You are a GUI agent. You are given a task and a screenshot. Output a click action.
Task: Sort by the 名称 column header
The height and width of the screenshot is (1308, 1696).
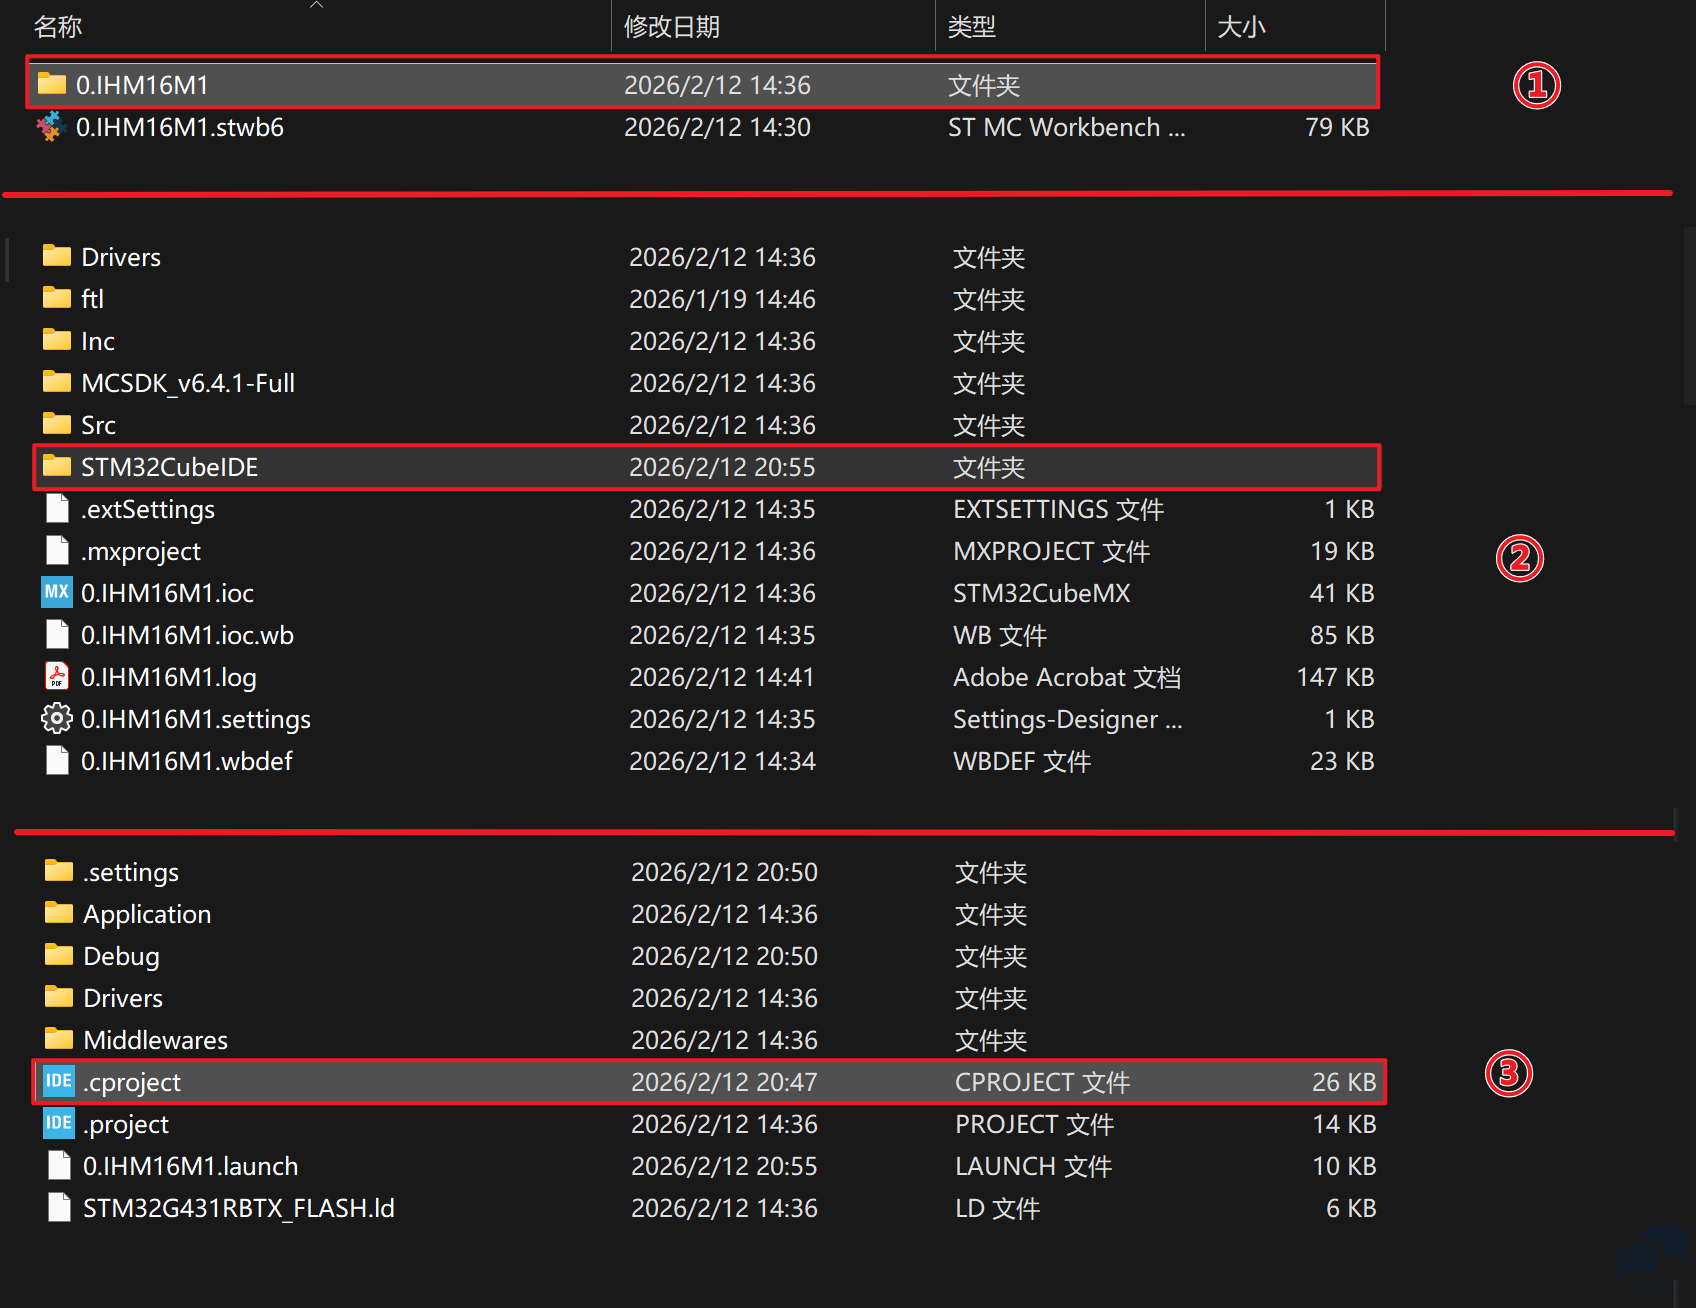click(x=58, y=27)
